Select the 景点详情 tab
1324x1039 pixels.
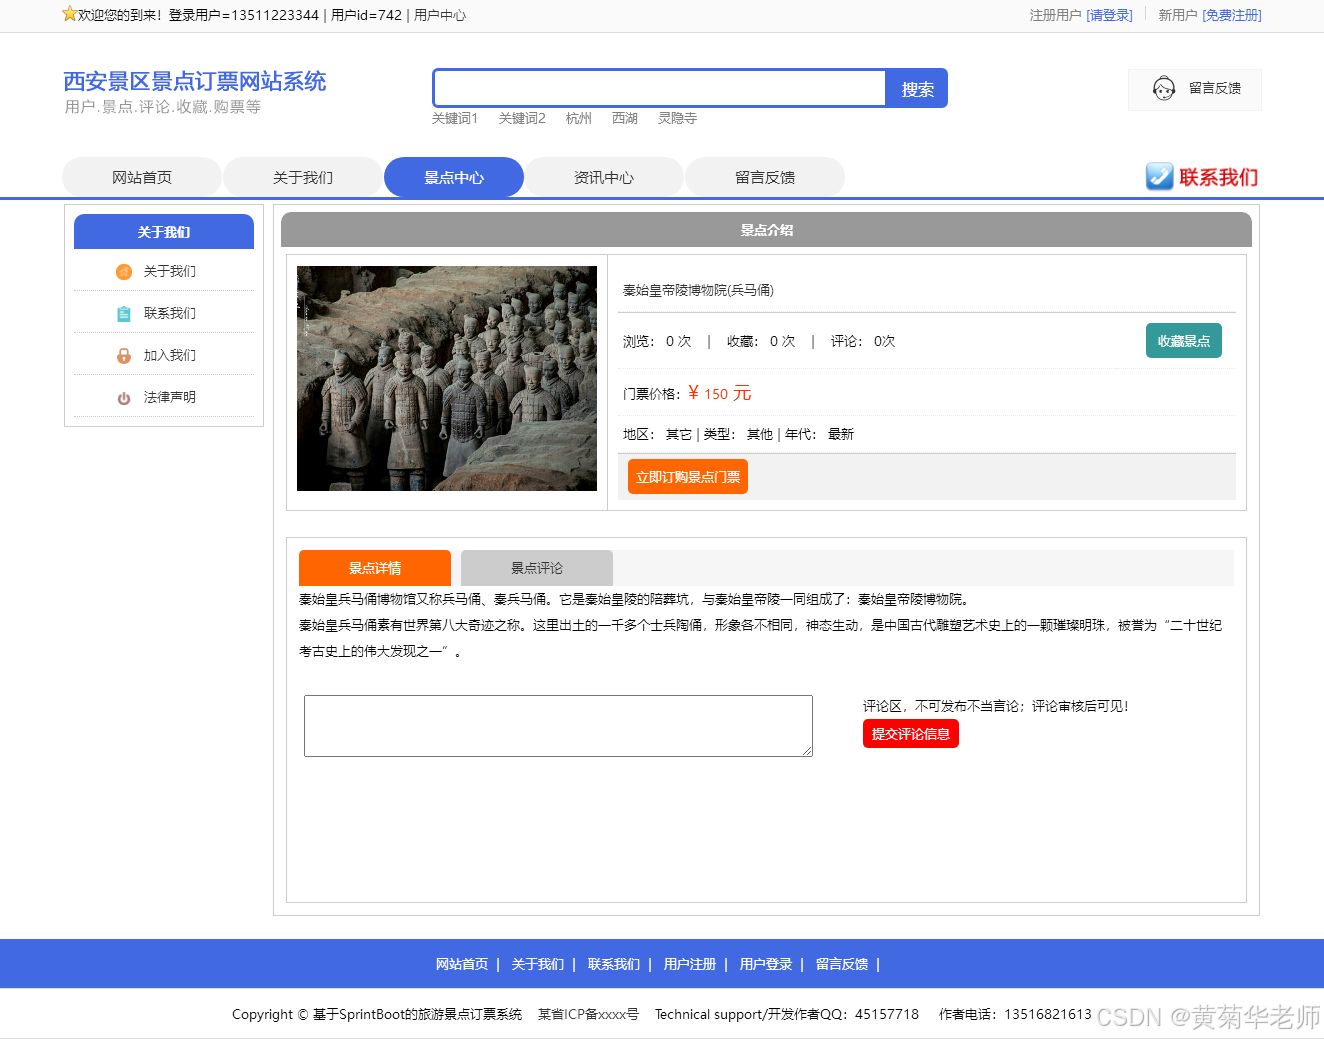click(x=374, y=567)
